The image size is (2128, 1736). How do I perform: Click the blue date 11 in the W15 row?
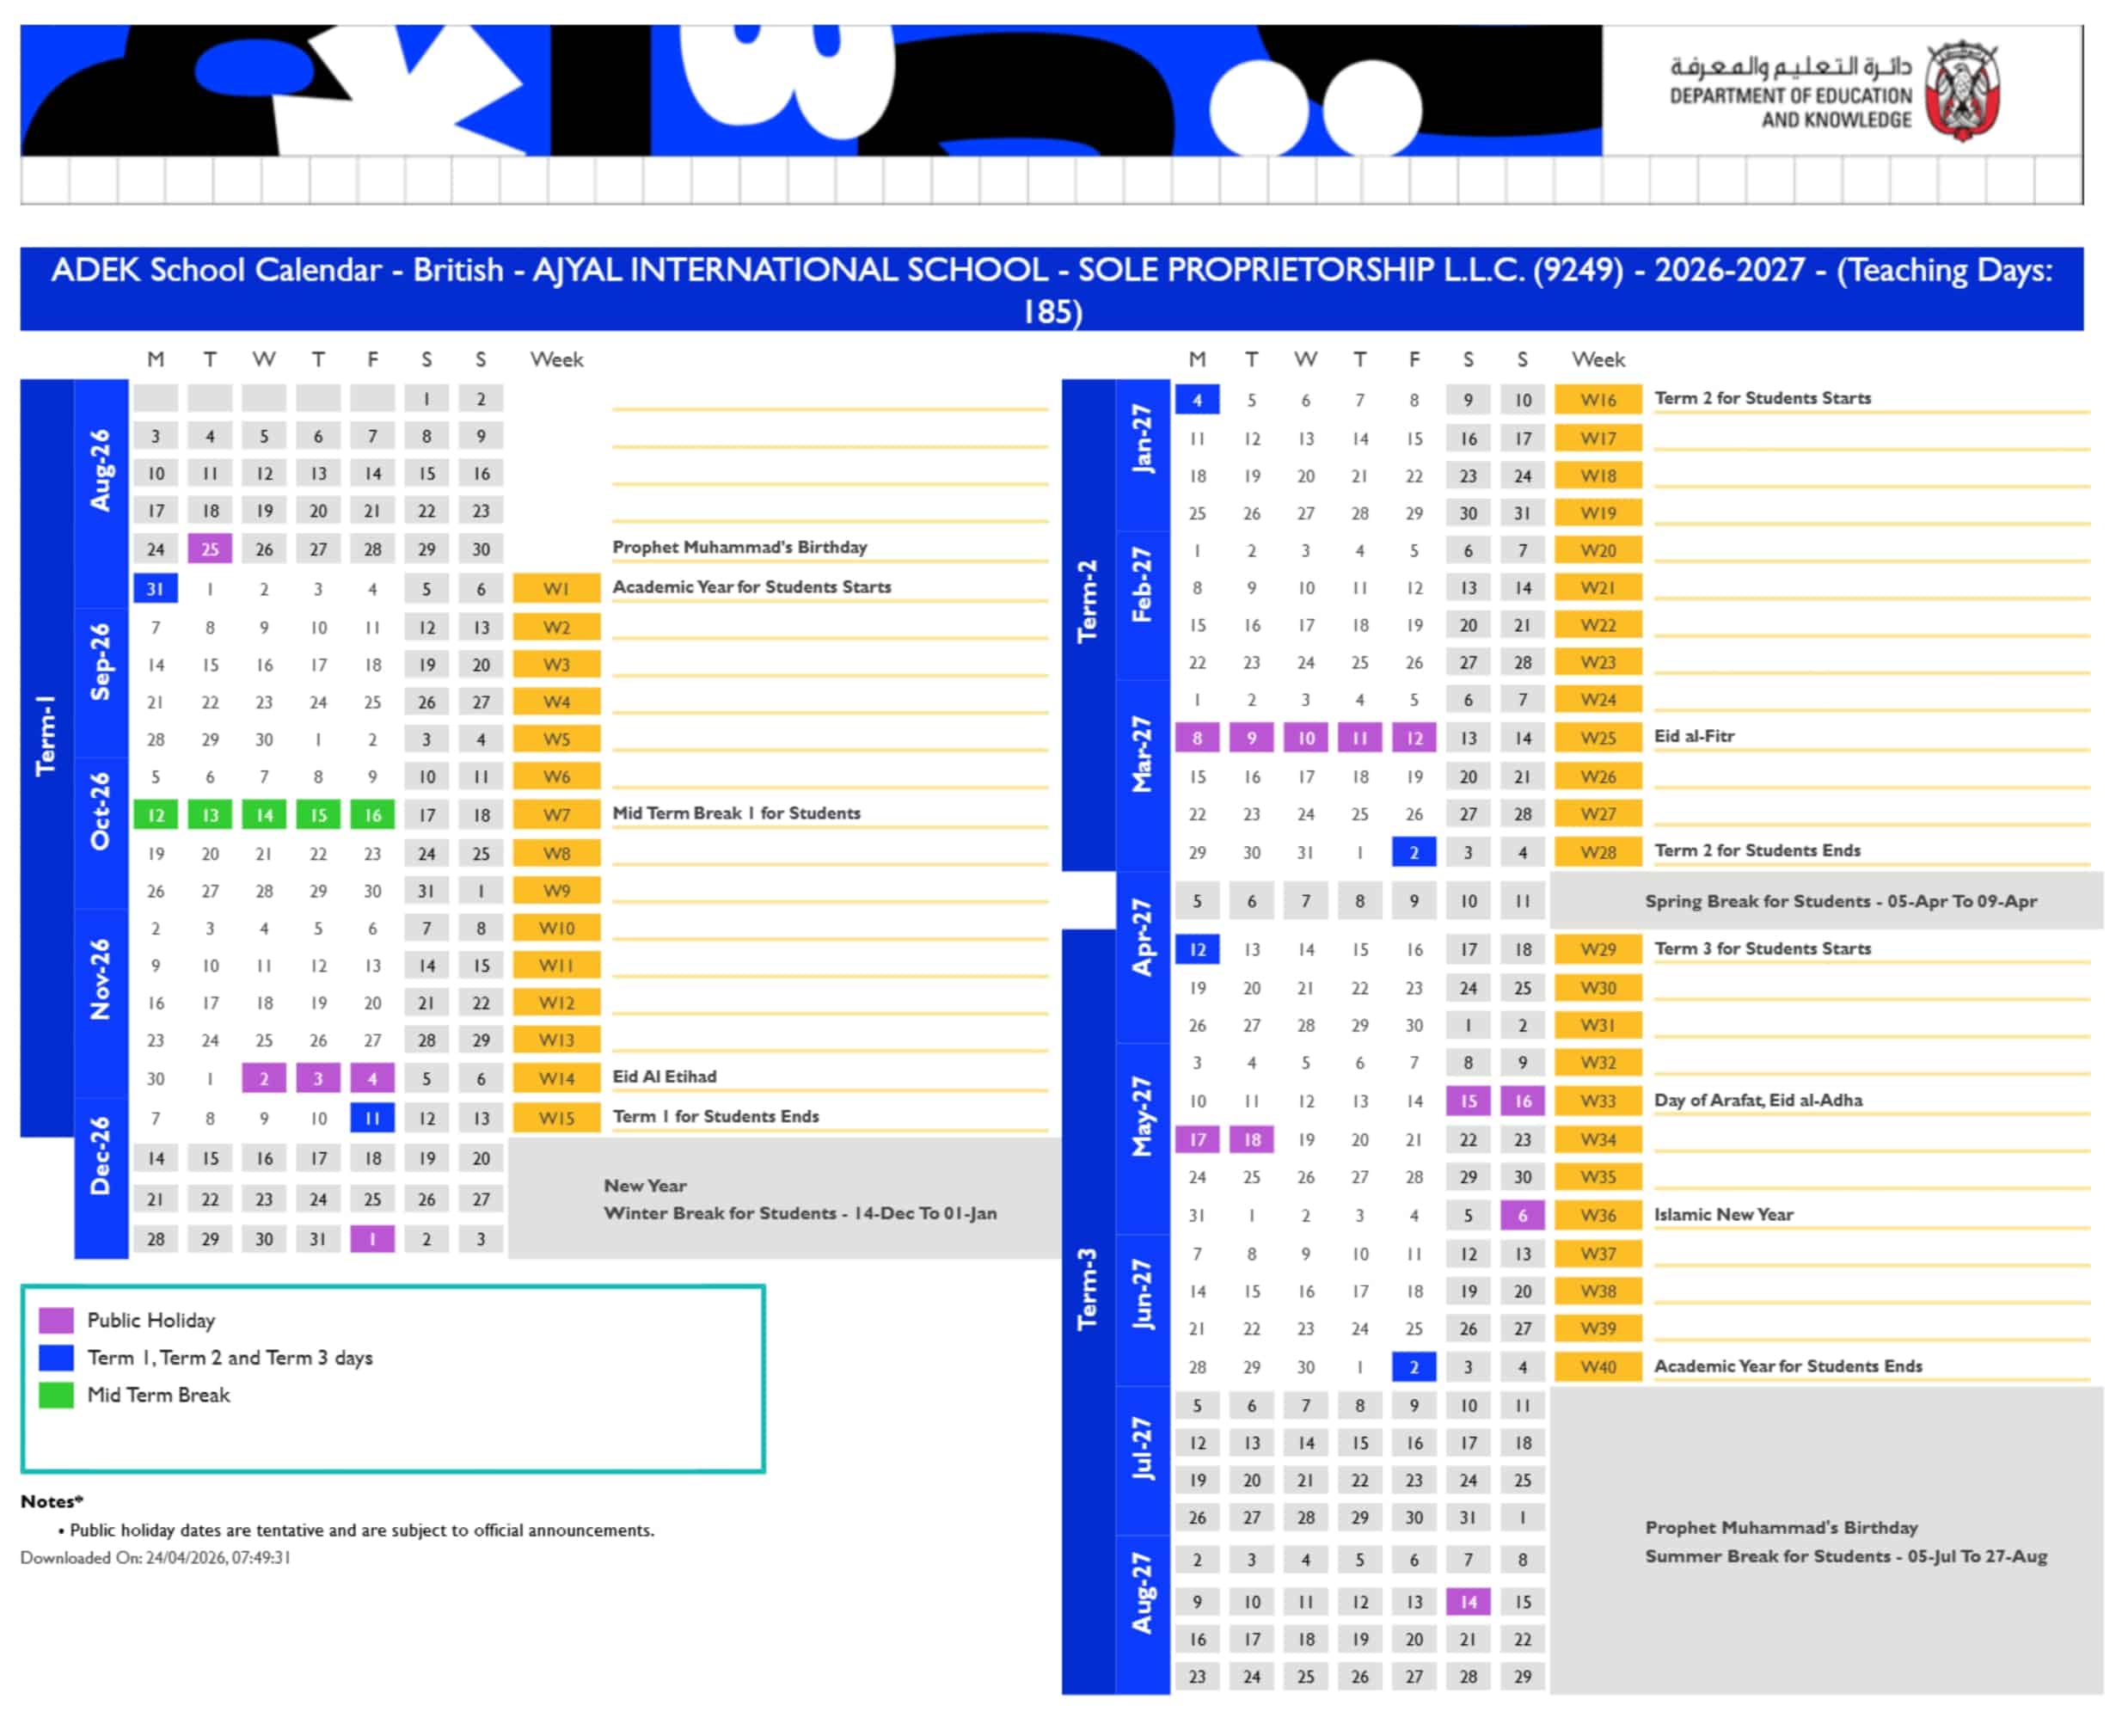pyautogui.click(x=372, y=1119)
